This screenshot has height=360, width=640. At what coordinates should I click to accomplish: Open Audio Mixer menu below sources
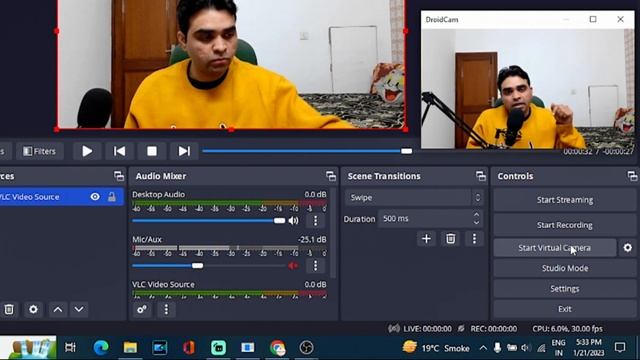[166, 309]
